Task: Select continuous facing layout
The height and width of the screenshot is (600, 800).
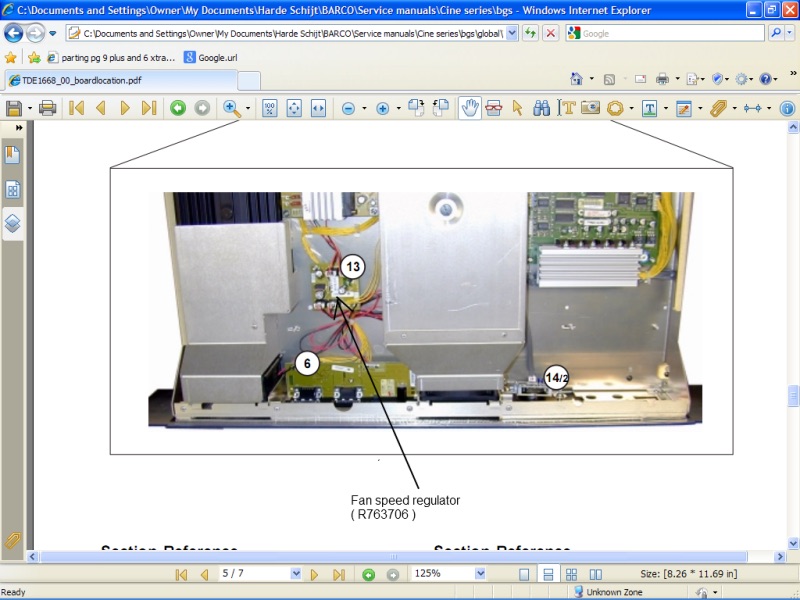Action: point(571,574)
